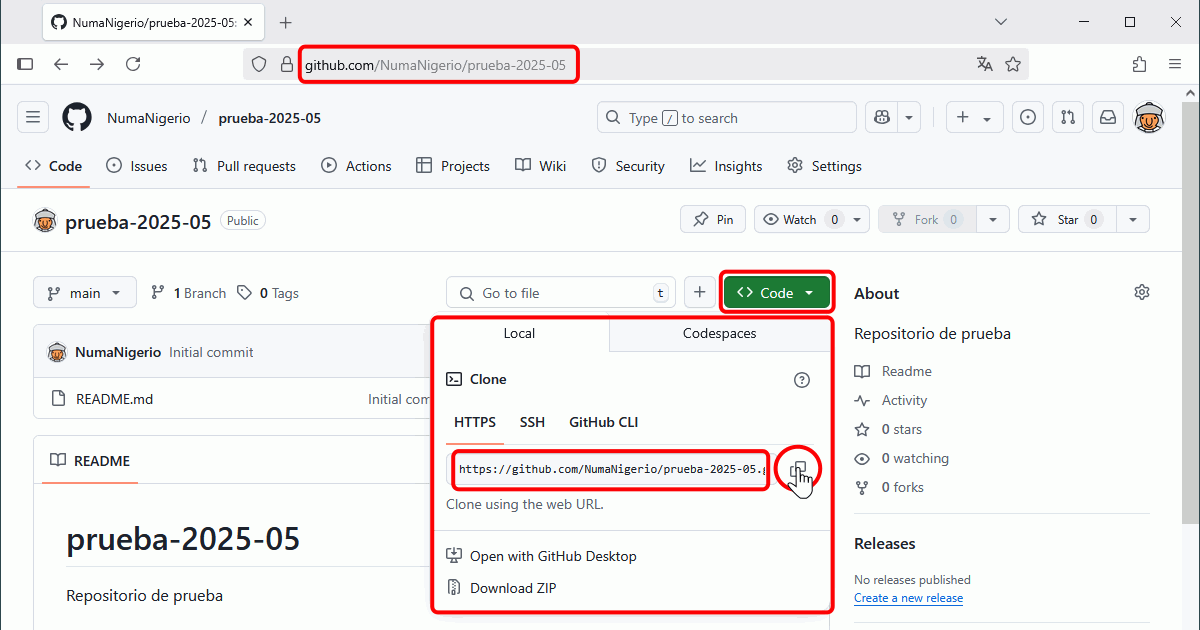Viewport: 1200px width, 630px height.
Task: Click the 0 Tags link
Action: coord(268,293)
